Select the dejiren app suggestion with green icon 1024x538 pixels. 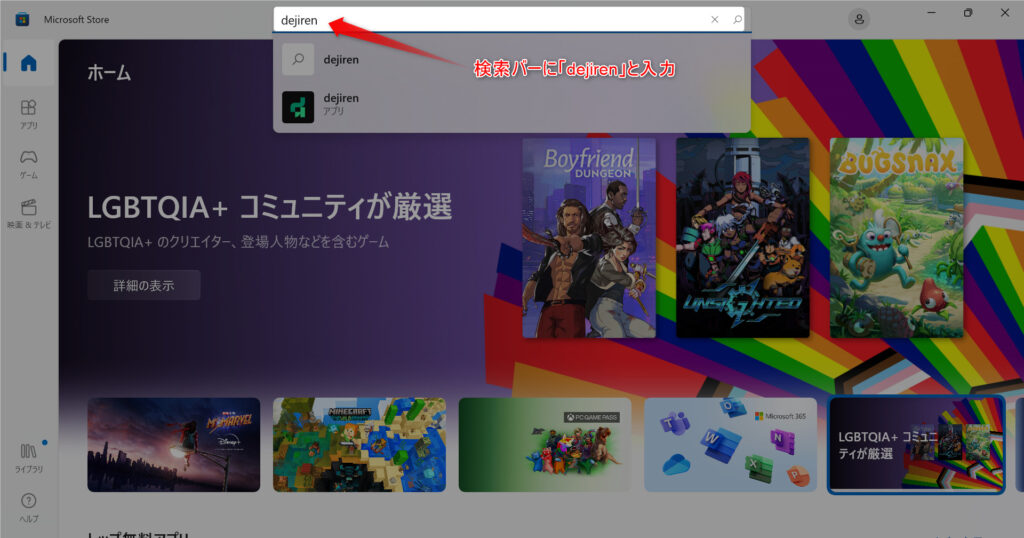tap(511, 106)
